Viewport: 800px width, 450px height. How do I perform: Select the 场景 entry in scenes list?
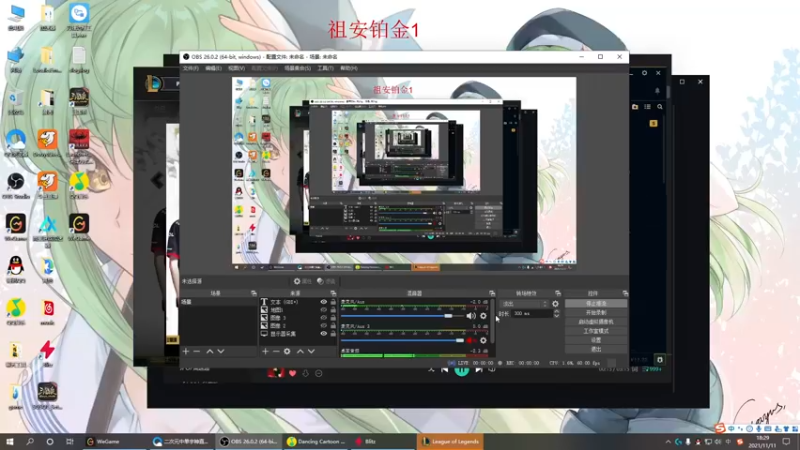coord(218,302)
